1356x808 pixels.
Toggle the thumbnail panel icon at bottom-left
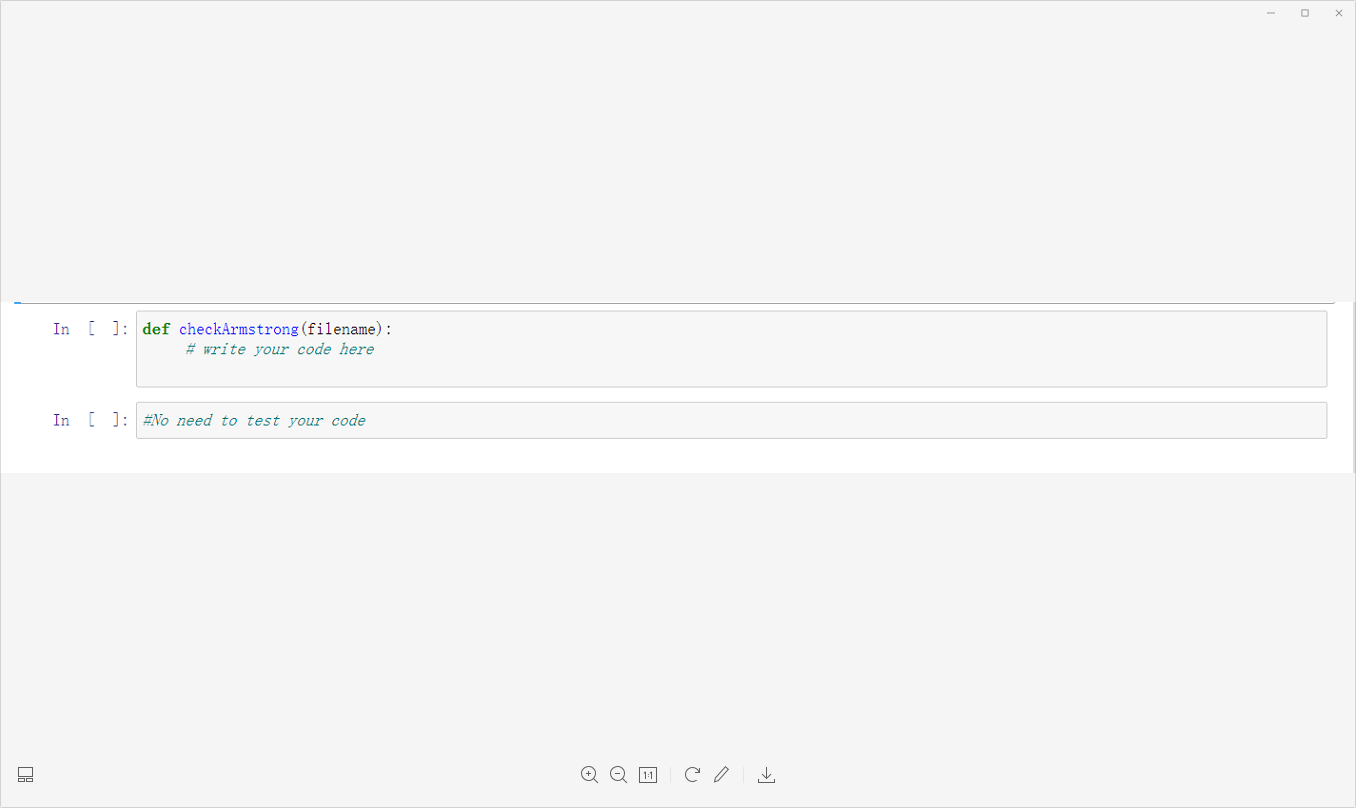(x=26, y=775)
